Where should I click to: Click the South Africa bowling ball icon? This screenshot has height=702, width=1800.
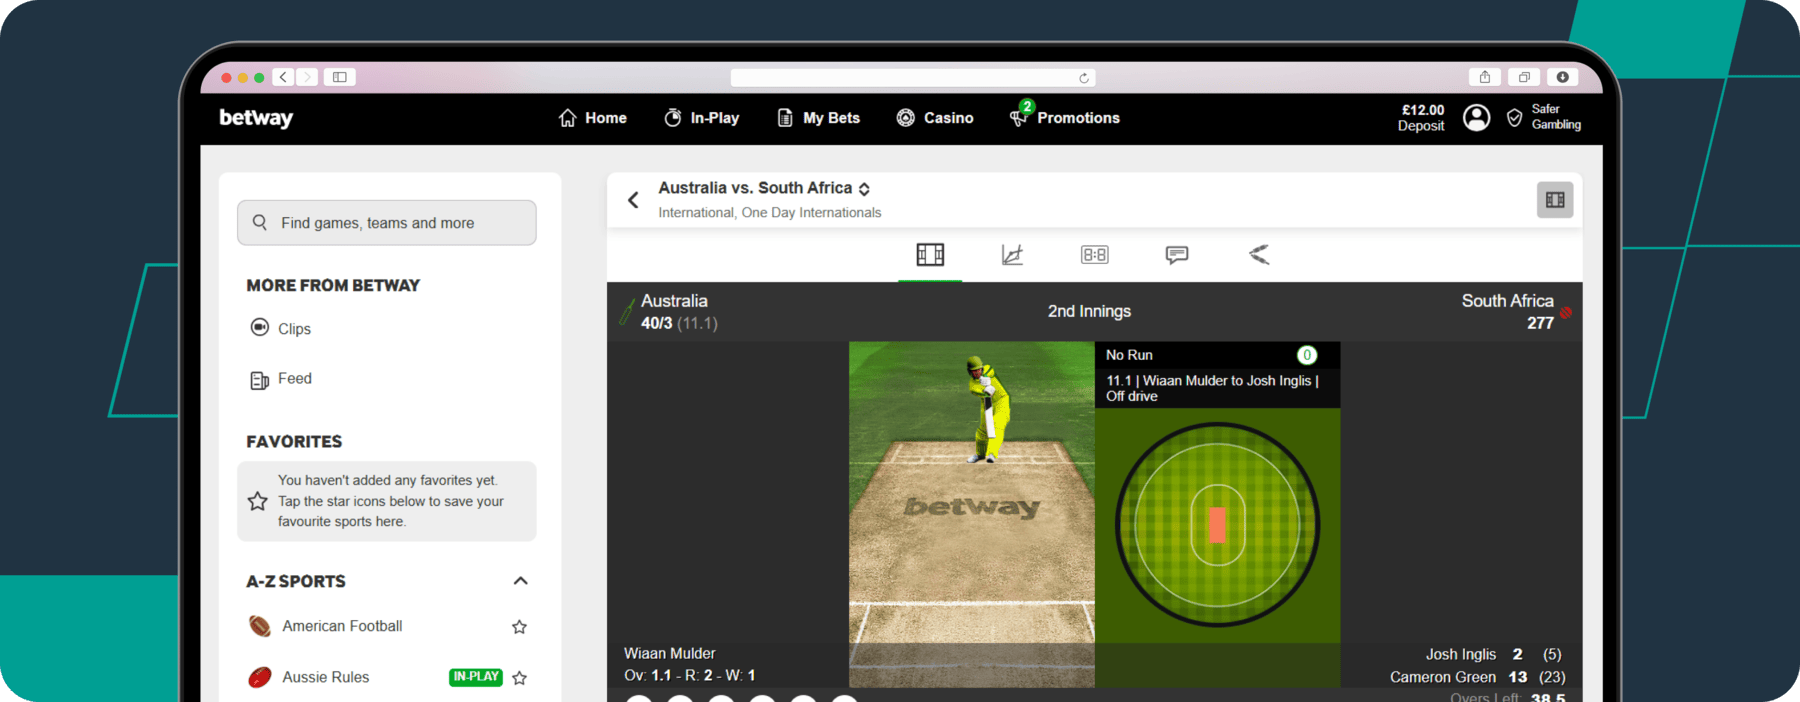tap(1566, 312)
